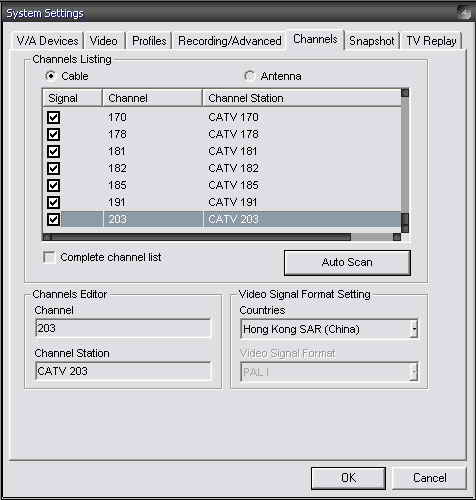The height and width of the screenshot is (500, 476).
Task: Click the horizontal scrollbar right arrow
Action: tap(396, 237)
